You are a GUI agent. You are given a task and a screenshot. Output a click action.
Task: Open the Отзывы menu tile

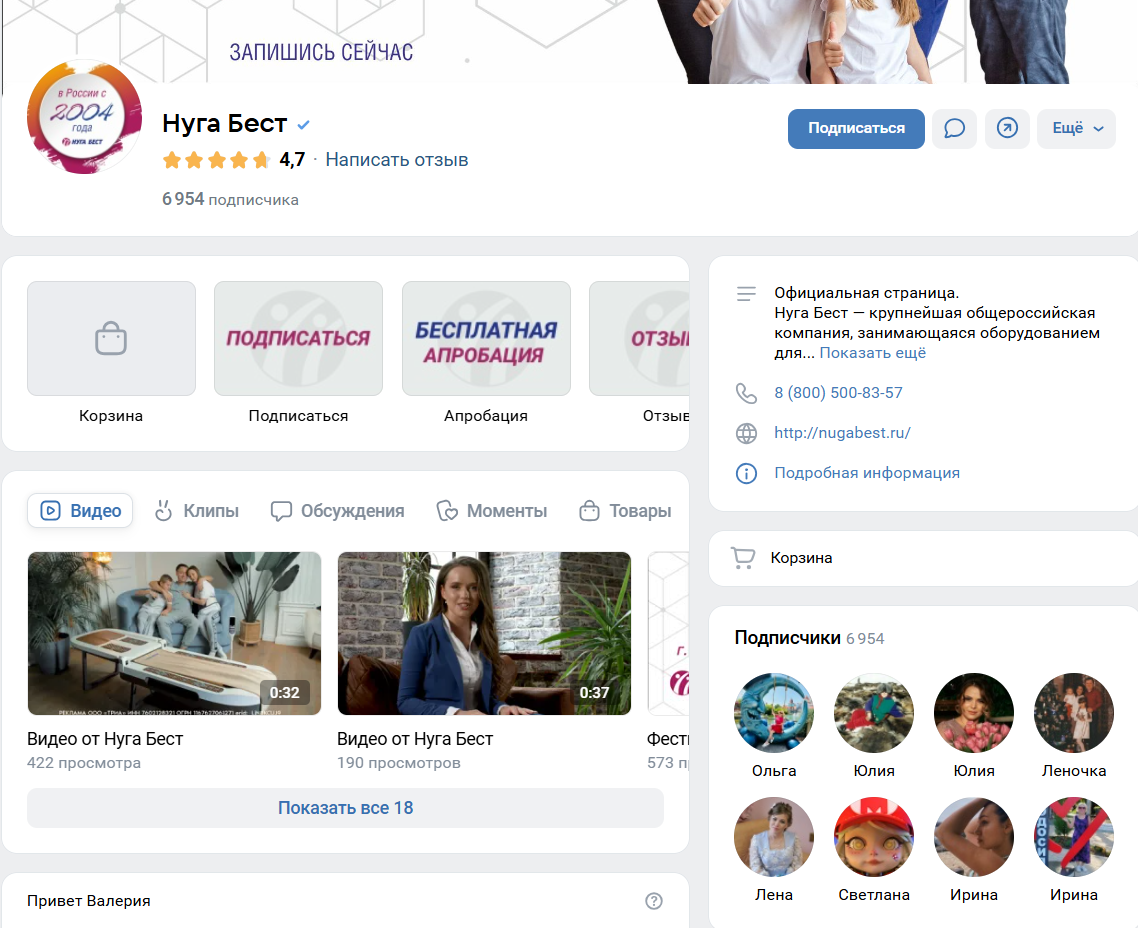pyautogui.click(x=639, y=338)
